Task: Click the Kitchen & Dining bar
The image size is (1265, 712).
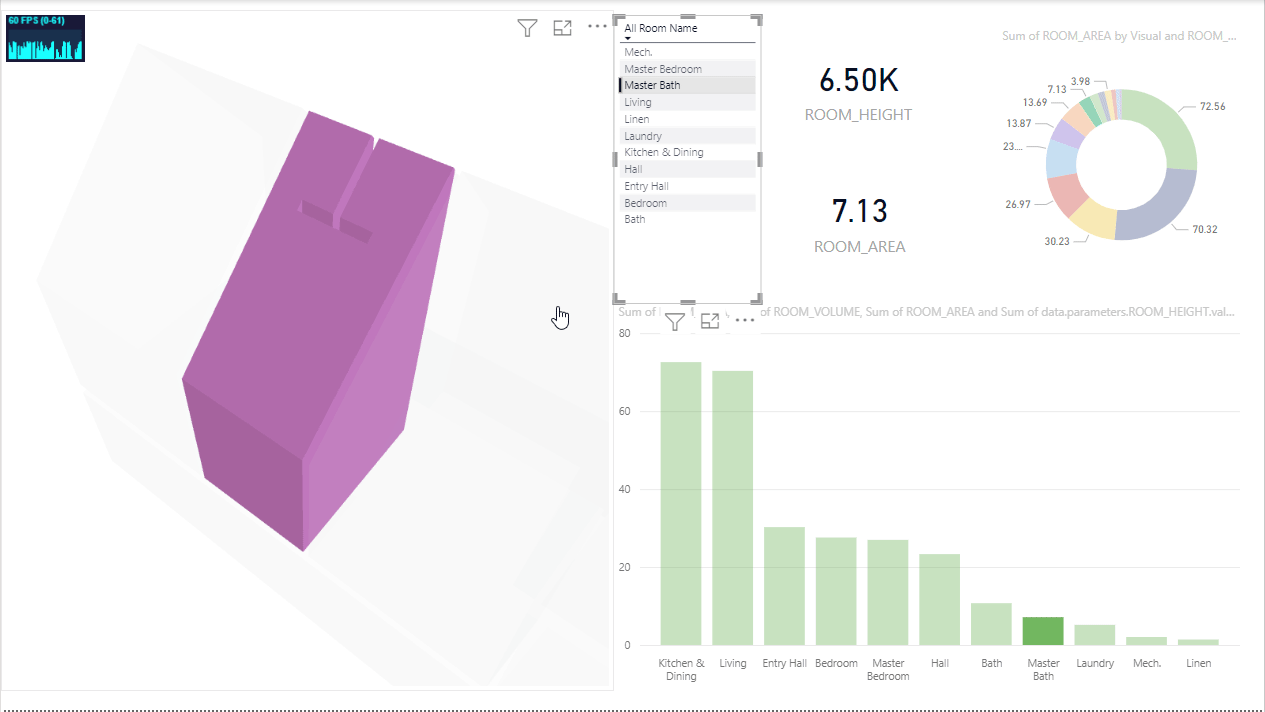Action: tap(680, 503)
